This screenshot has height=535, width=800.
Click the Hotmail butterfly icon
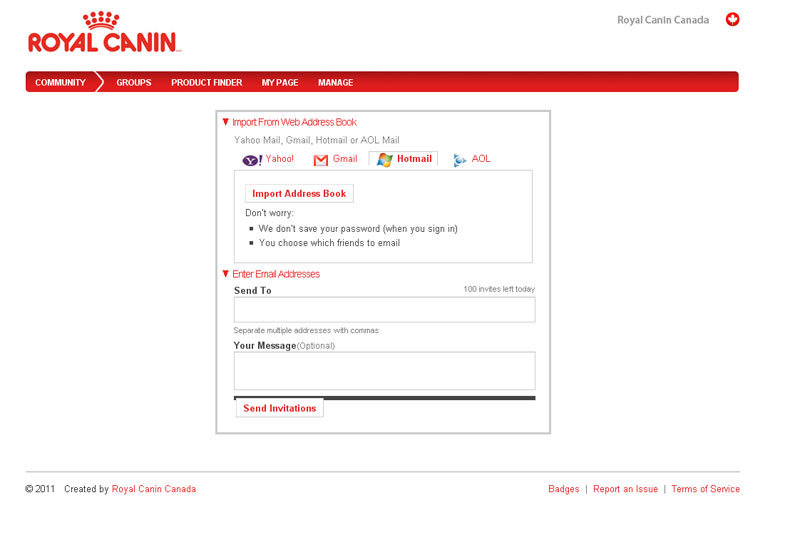(x=384, y=160)
